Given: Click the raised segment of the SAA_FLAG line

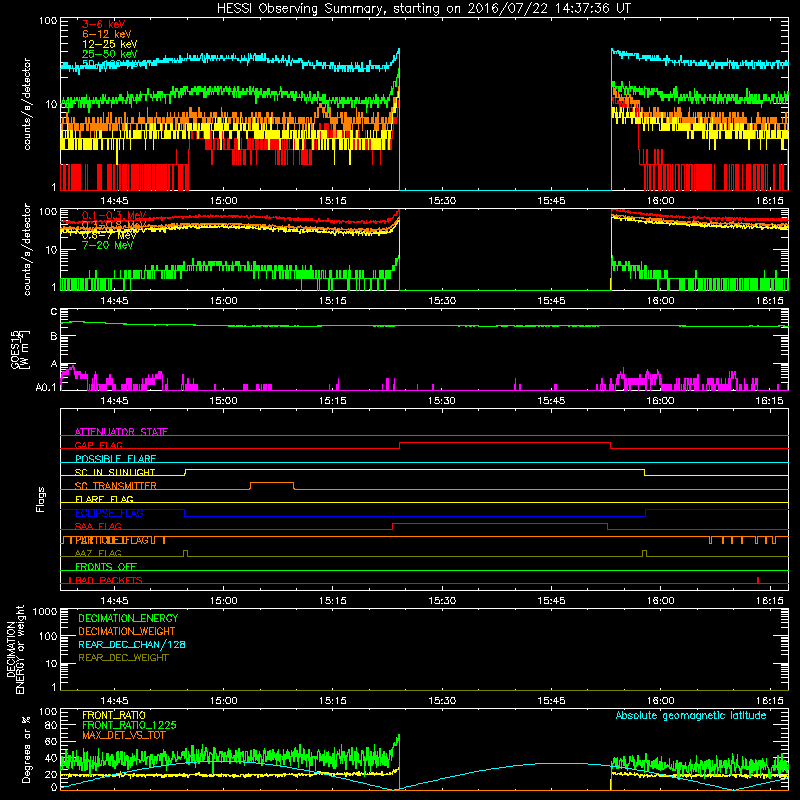Looking at the screenshot, I should tap(499, 523).
